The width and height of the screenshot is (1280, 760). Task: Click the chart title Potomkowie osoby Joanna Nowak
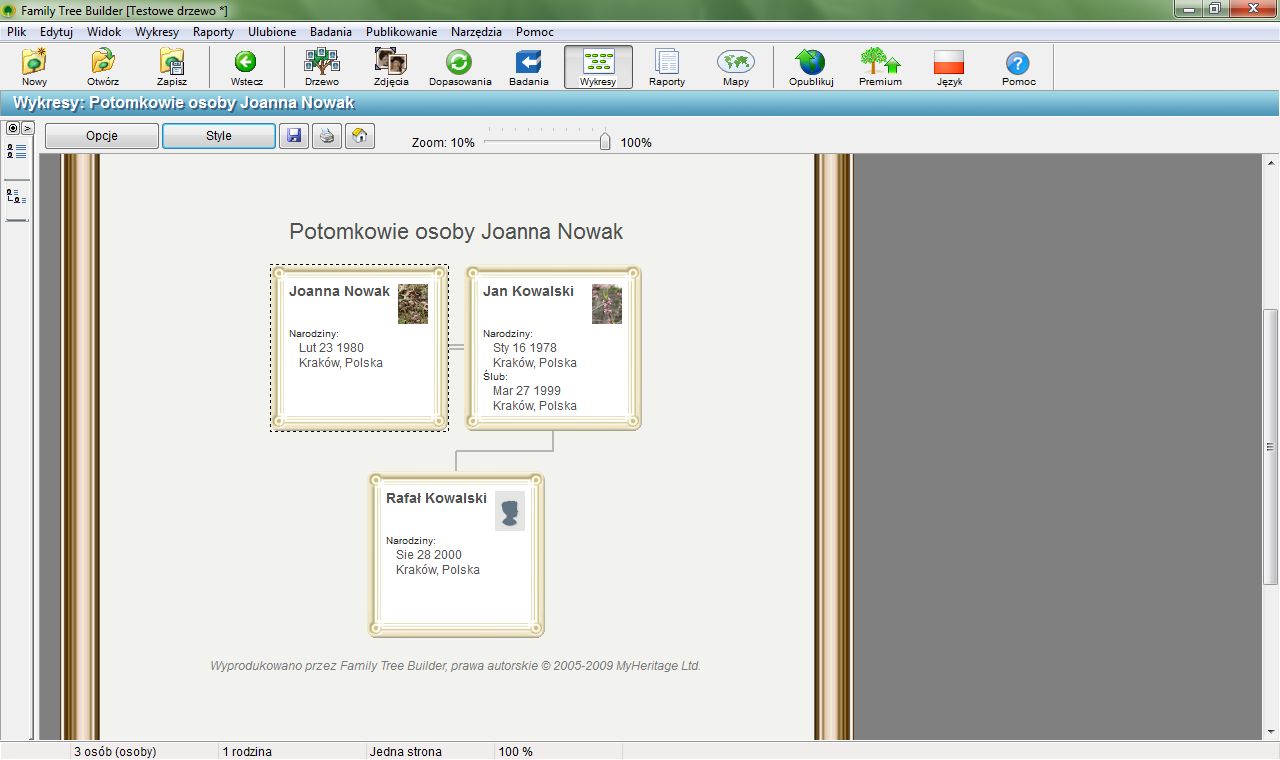pos(456,232)
